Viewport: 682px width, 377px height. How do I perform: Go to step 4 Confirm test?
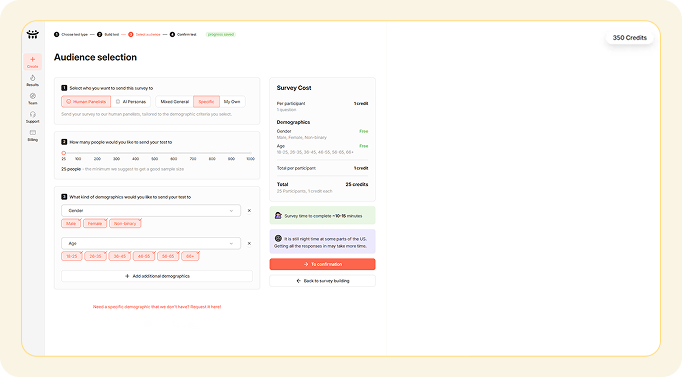[x=183, y=34]
